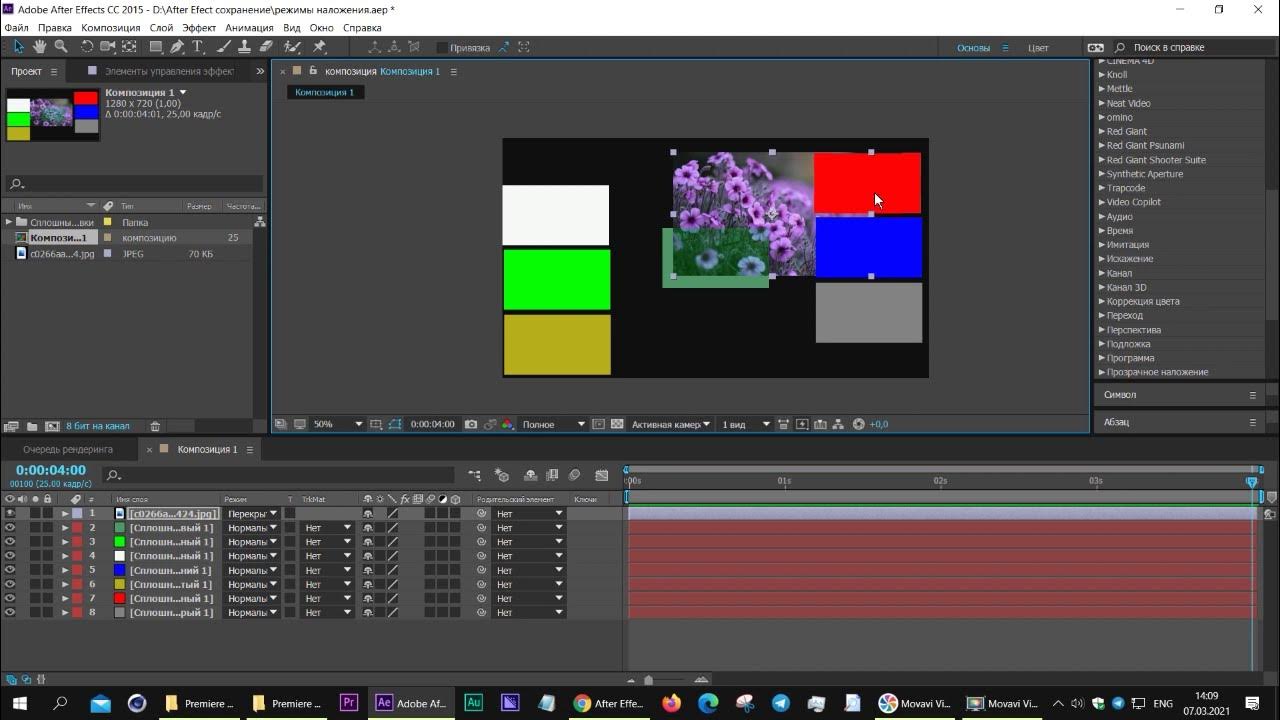Select the Цвет workspace
Viewport: 1280px width, 720px height.
1038,47
